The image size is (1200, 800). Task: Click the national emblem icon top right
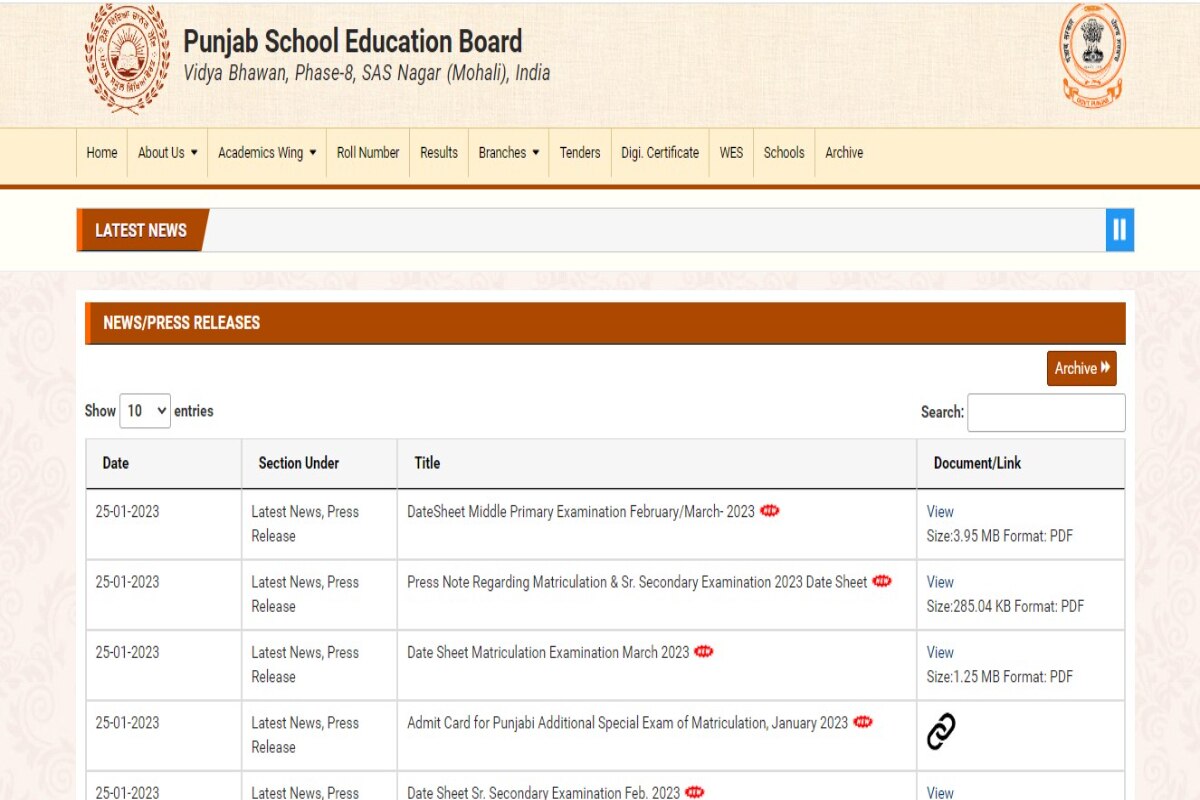(1092, 55)
